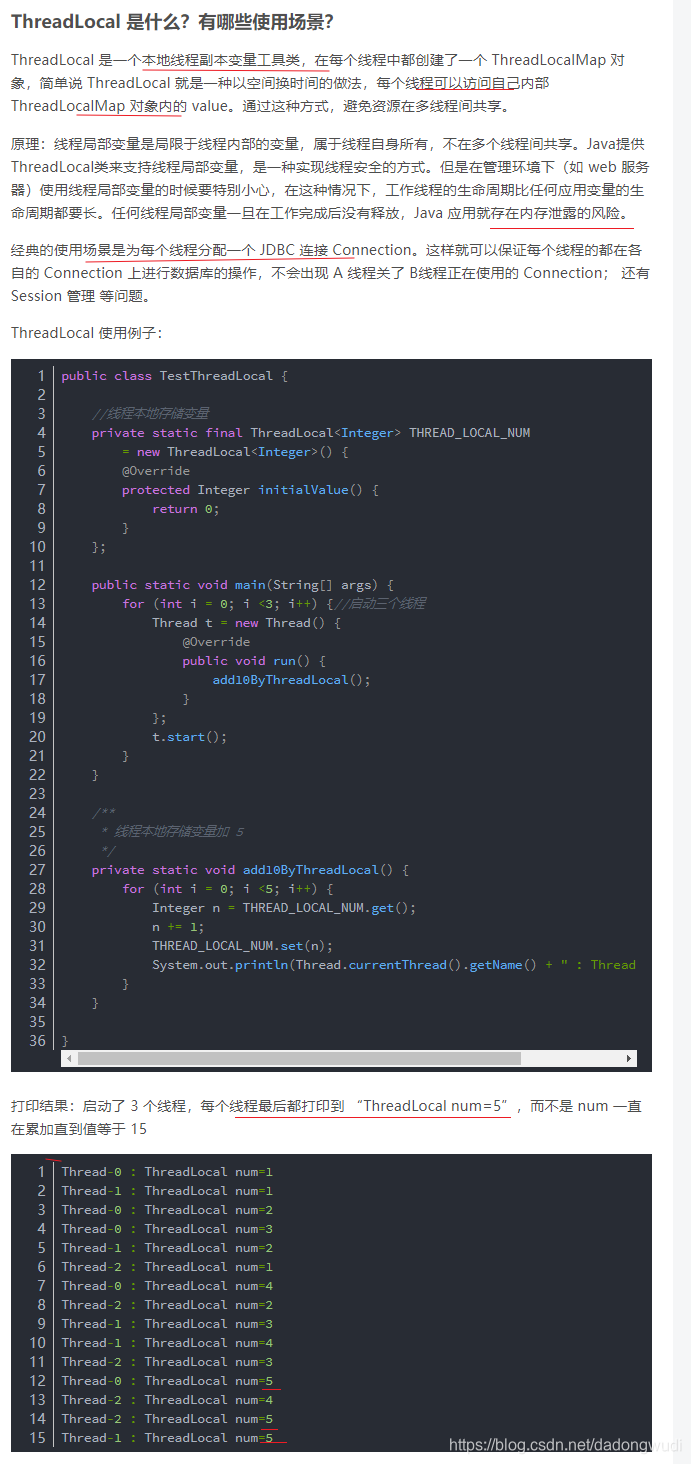Click output row 2 'Thread-1 : ThreadLocal num=1'
The width and height of the screenshot is (691, 1464).
pos(167,1191)
